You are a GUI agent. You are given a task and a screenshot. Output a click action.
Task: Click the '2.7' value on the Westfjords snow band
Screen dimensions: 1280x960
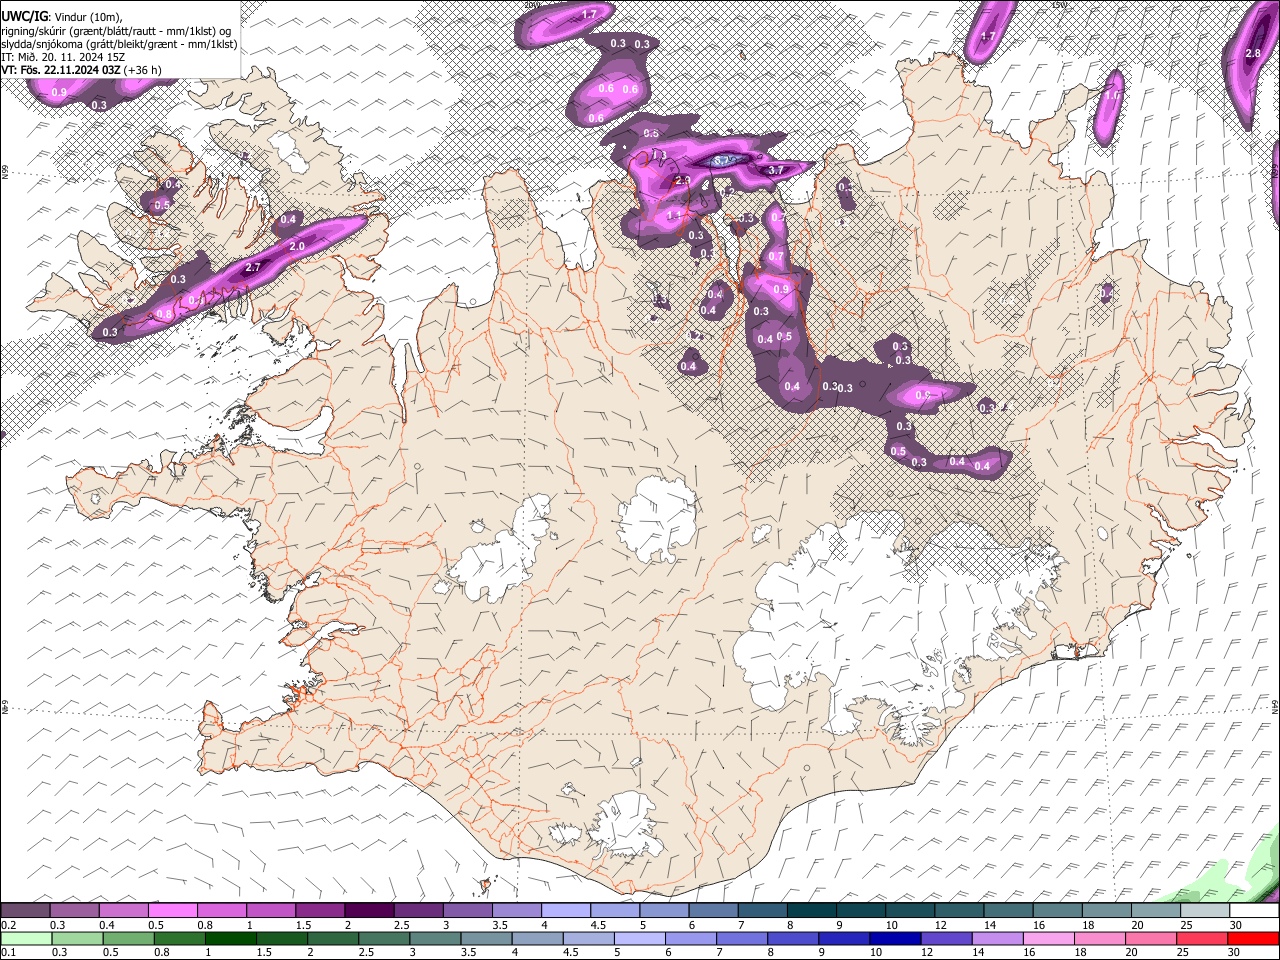tap(253, 268)
